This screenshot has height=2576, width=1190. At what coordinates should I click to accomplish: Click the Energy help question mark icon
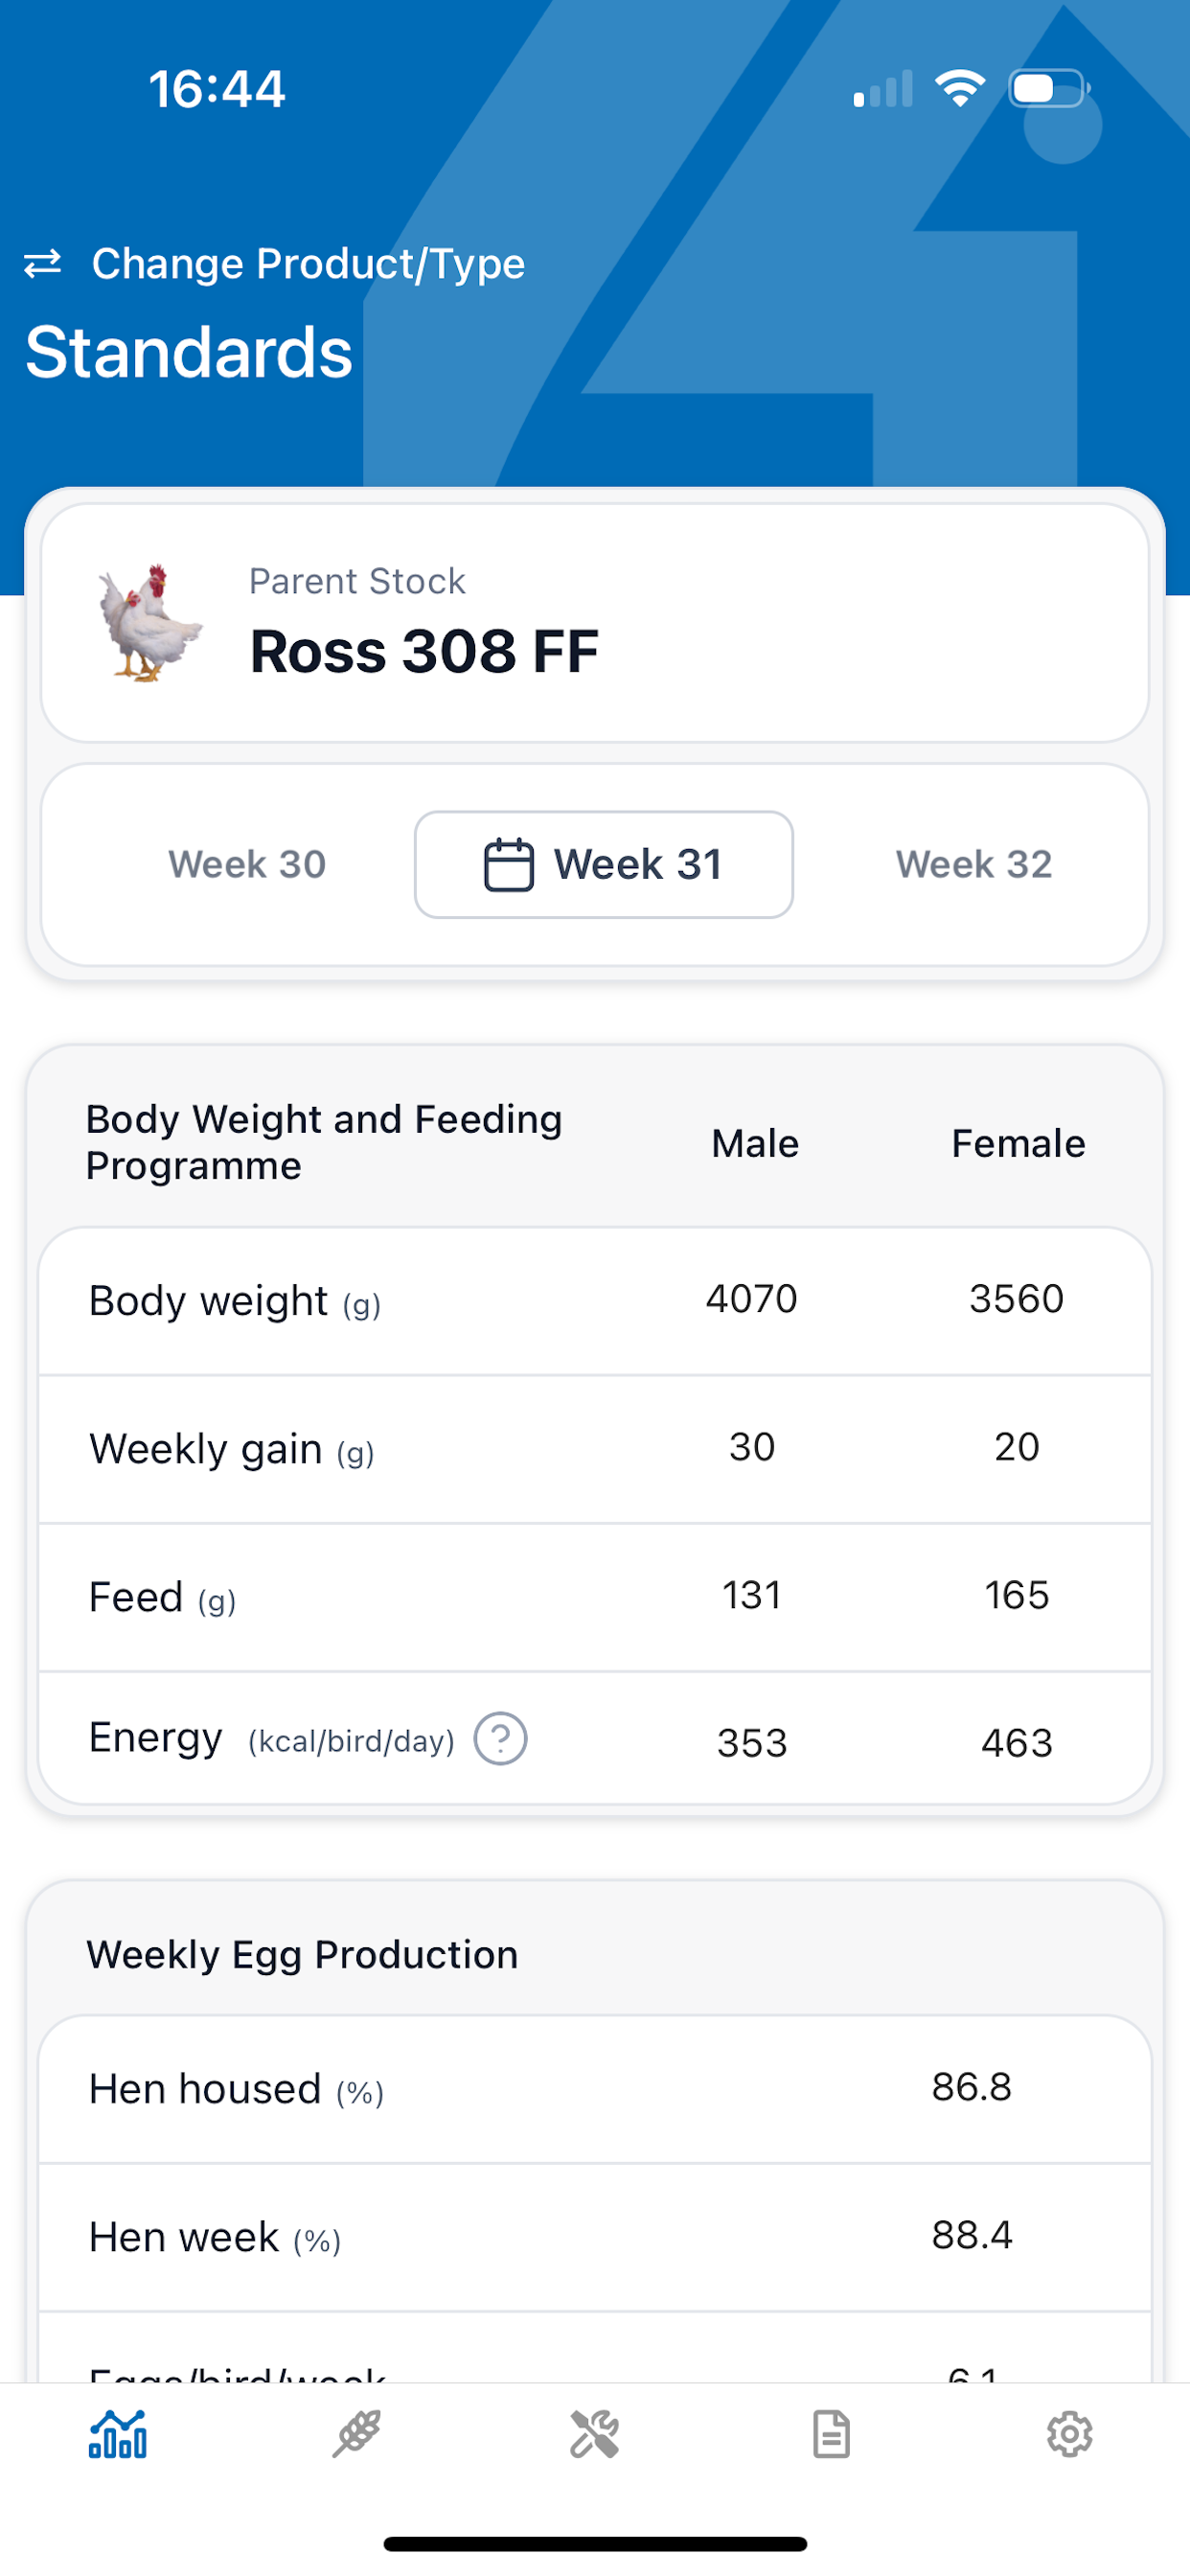(x=500, y=1739)
